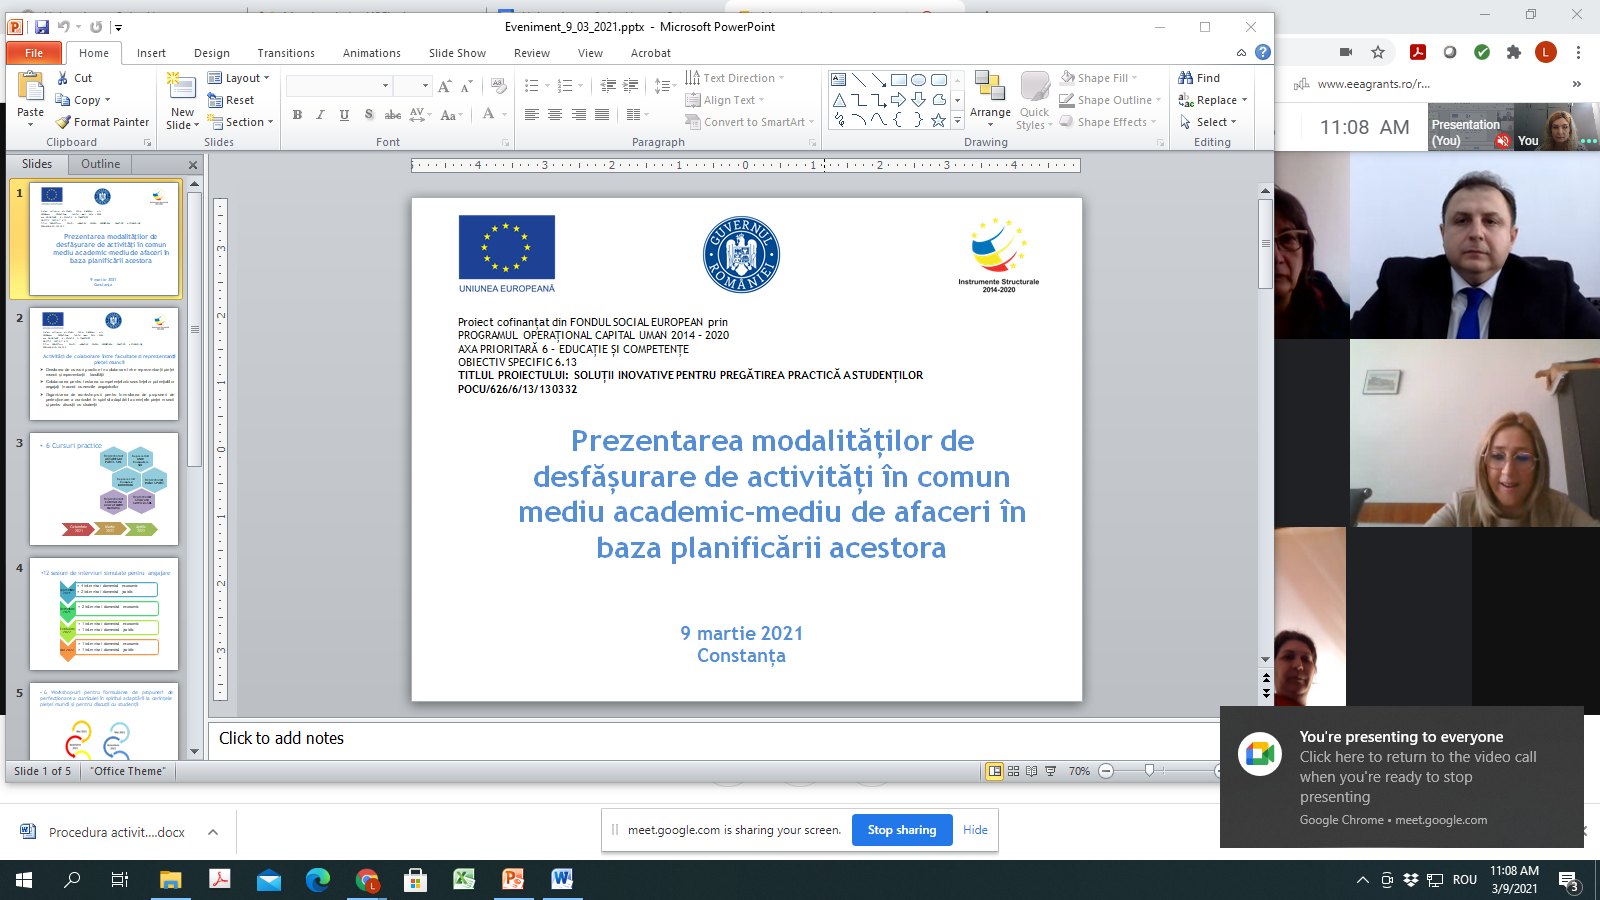This screenshot has width=1600, height=900.
Task: Open the Insert ribbon tab
Action: click(x=151, y=53)
